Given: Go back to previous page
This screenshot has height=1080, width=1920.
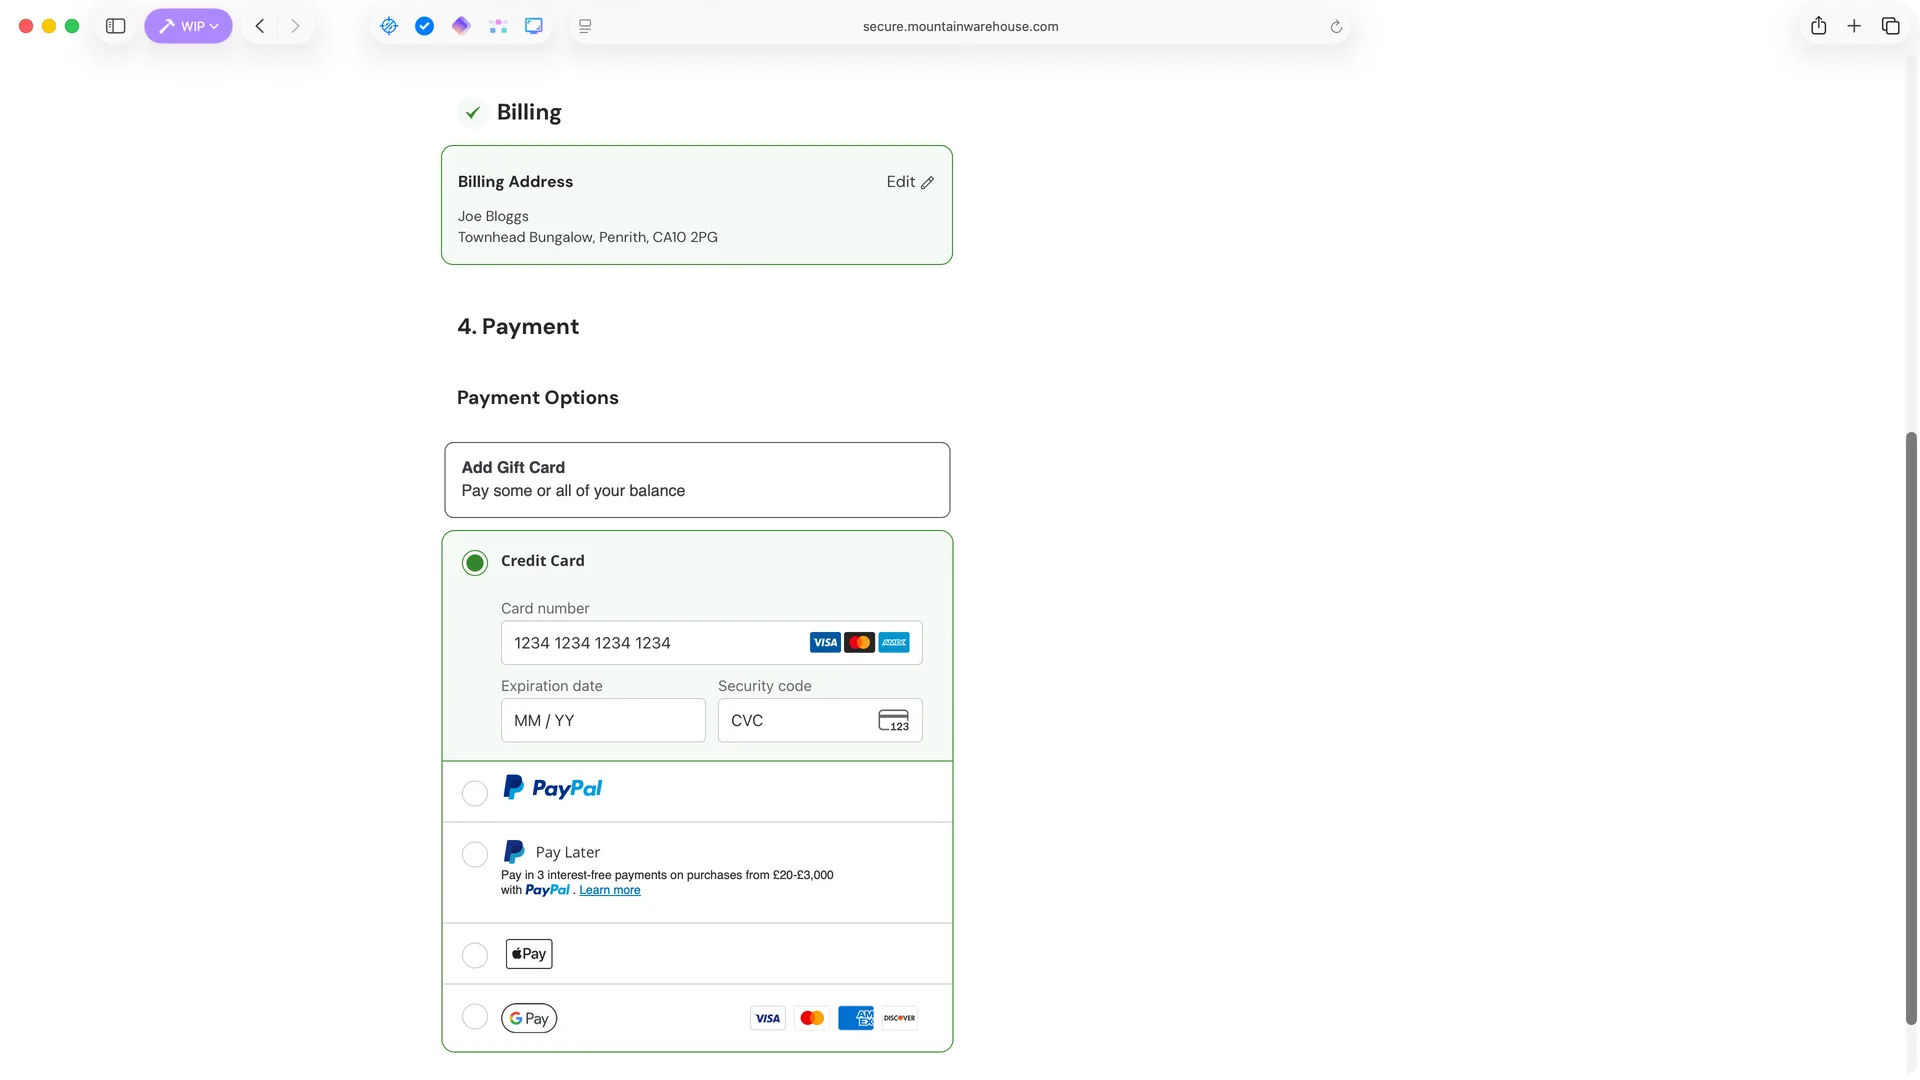Looking at the screenshot, I should (x=260, y=26).
